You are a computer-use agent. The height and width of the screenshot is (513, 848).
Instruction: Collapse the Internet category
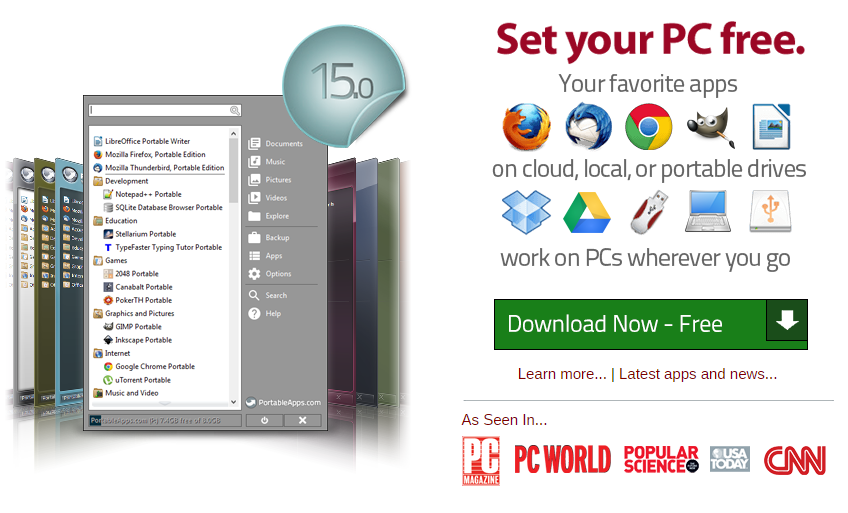112,354
